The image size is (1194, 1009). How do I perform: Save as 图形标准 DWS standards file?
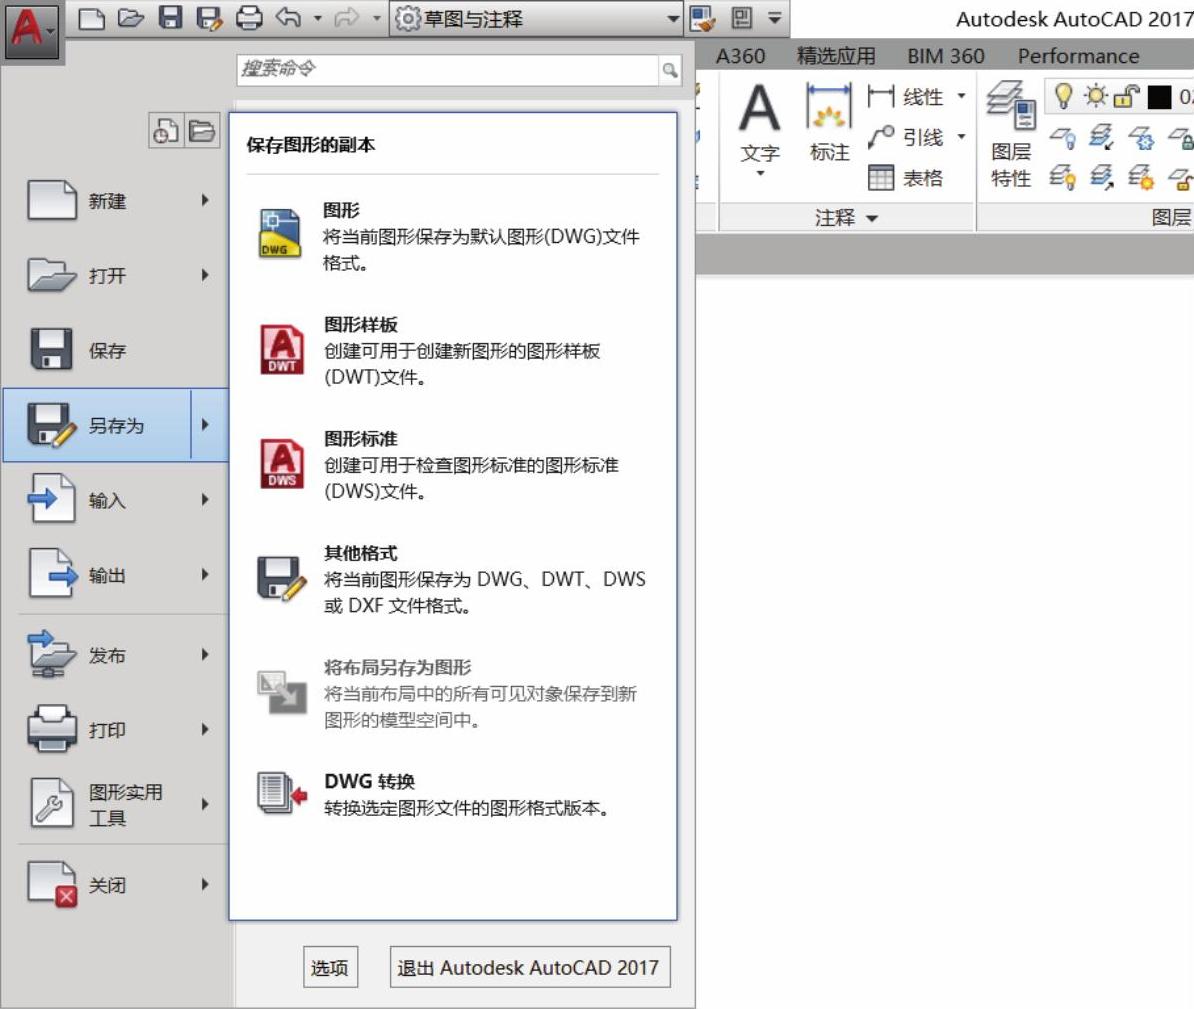click(452, 465)
